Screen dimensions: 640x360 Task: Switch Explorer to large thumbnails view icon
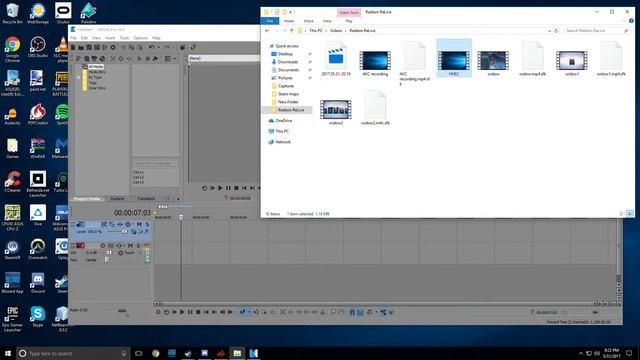tap(630, 213)
